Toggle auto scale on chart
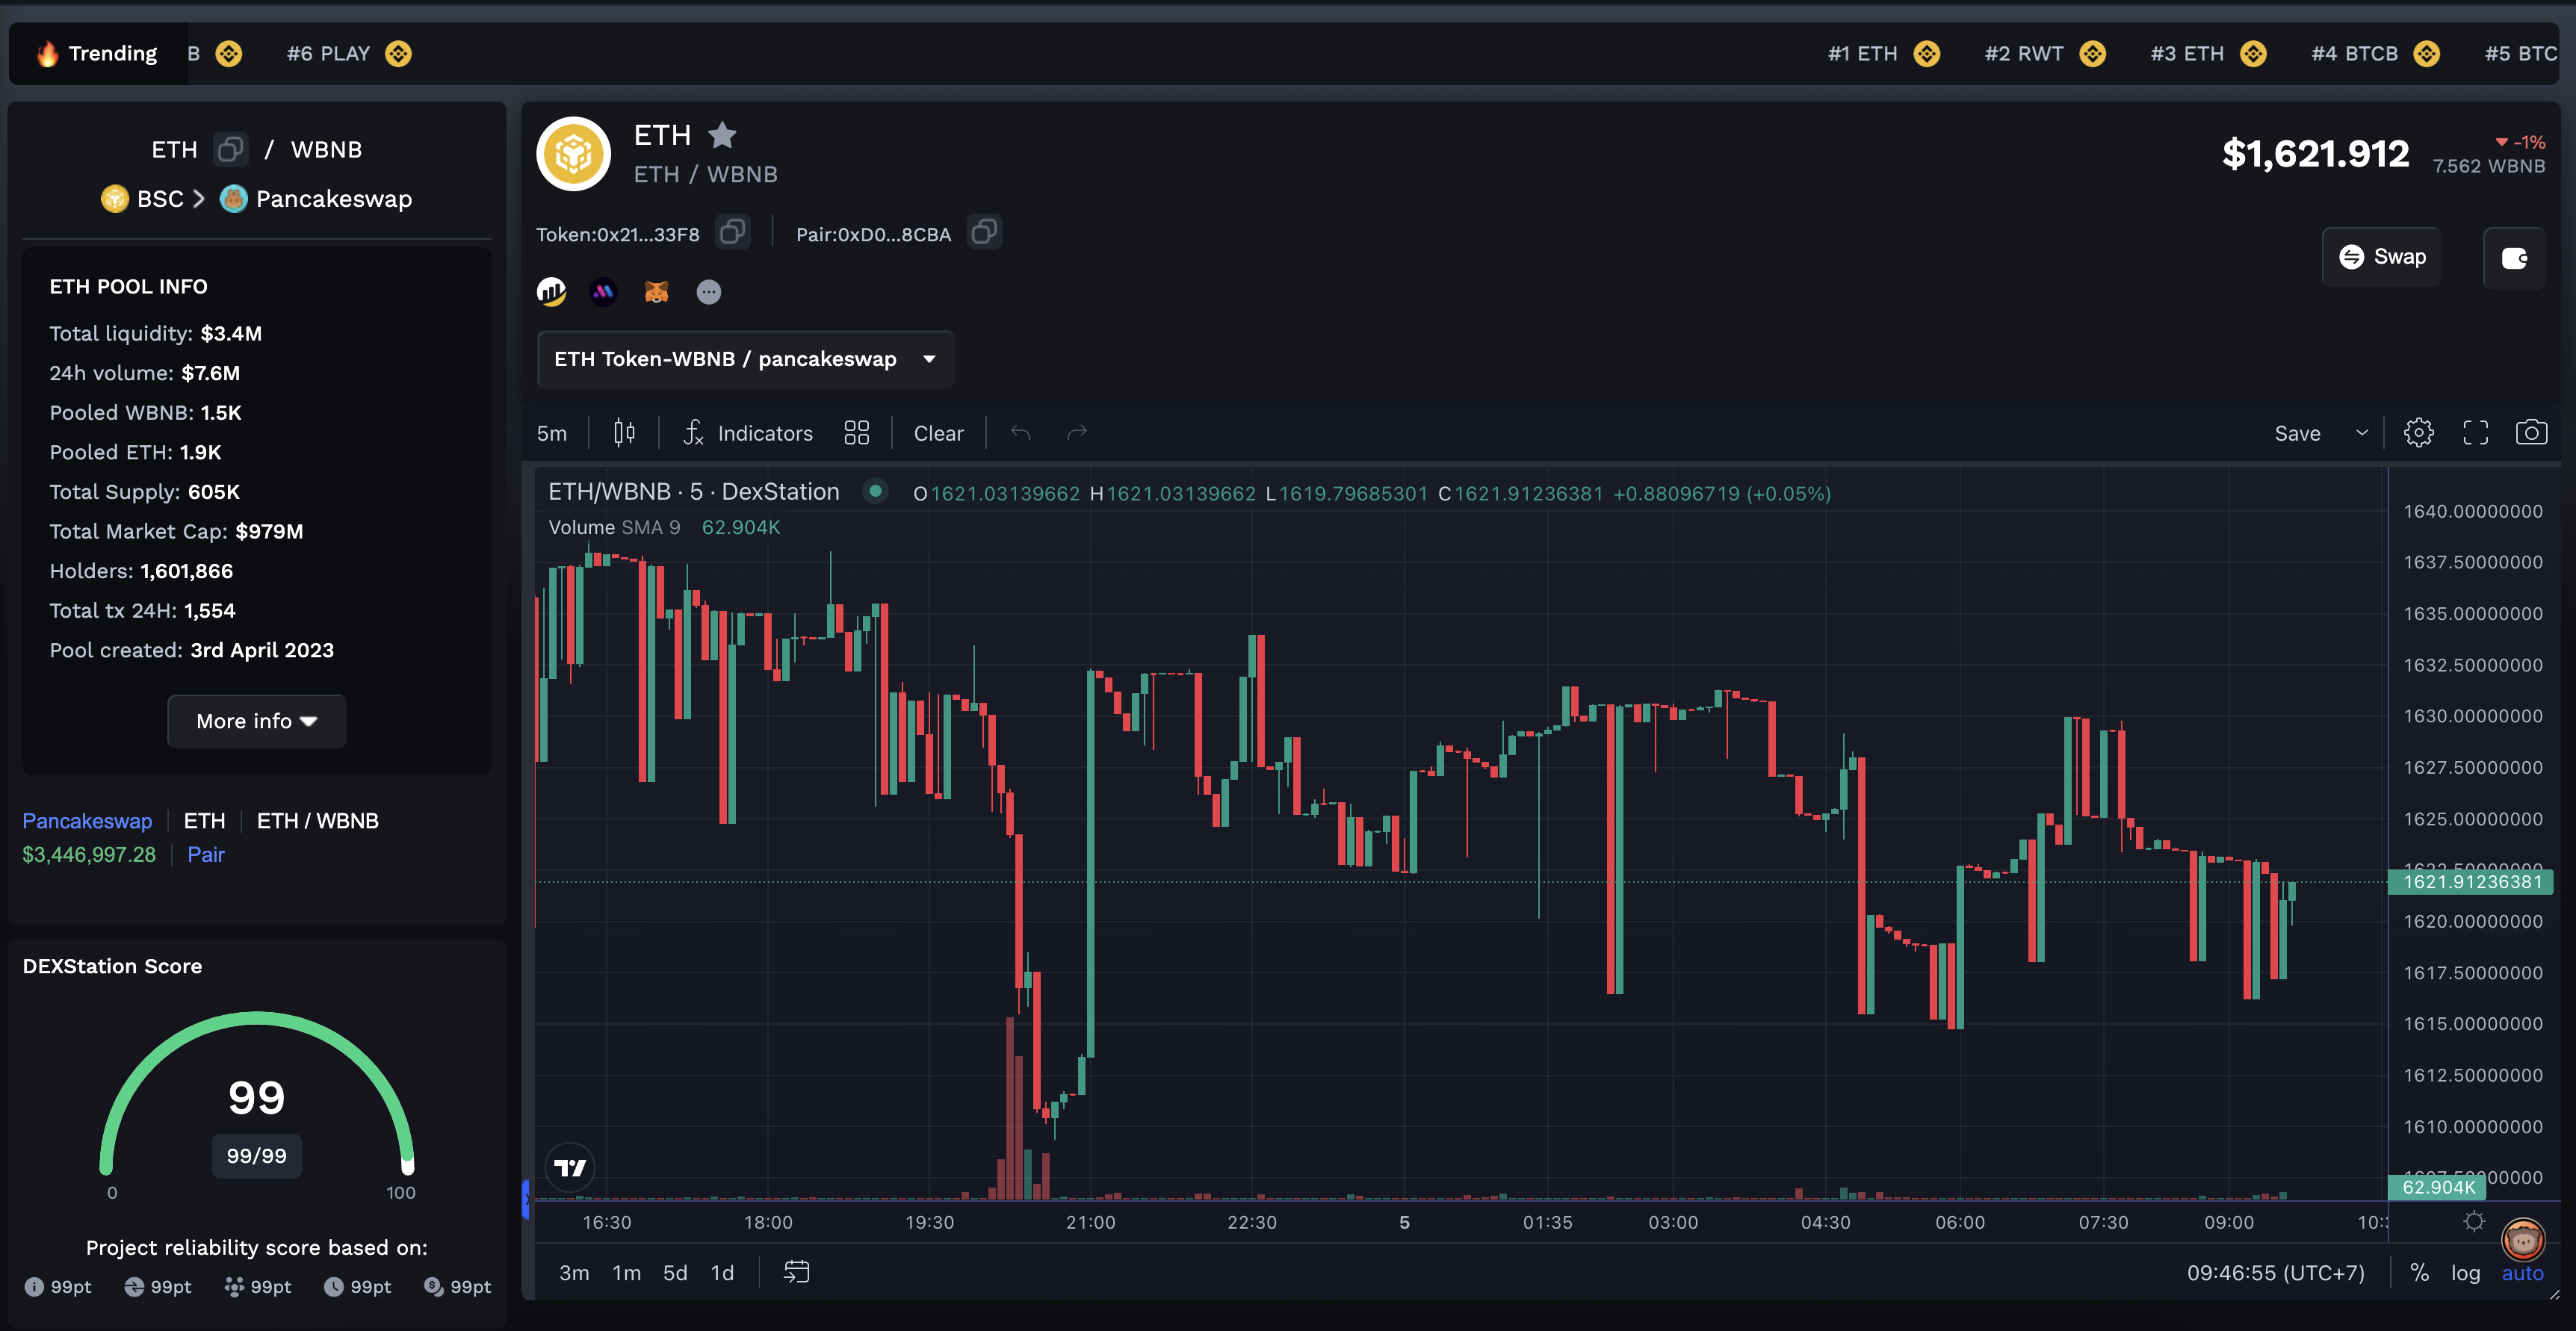This screenshot has height=1331, width=2576. tap(2522, 1273)
